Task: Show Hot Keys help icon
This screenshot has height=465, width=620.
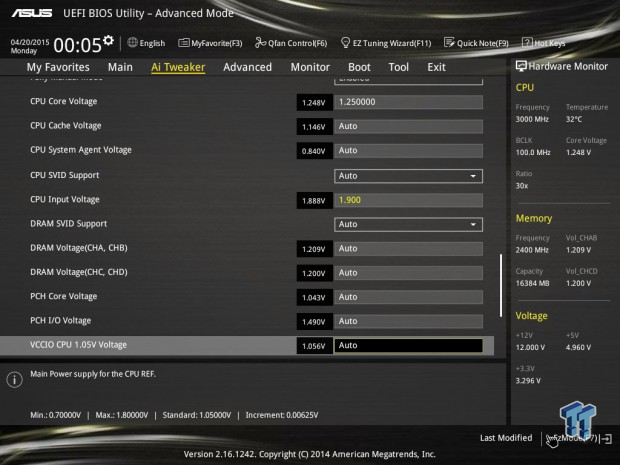Action: click(x=527, y=43)
